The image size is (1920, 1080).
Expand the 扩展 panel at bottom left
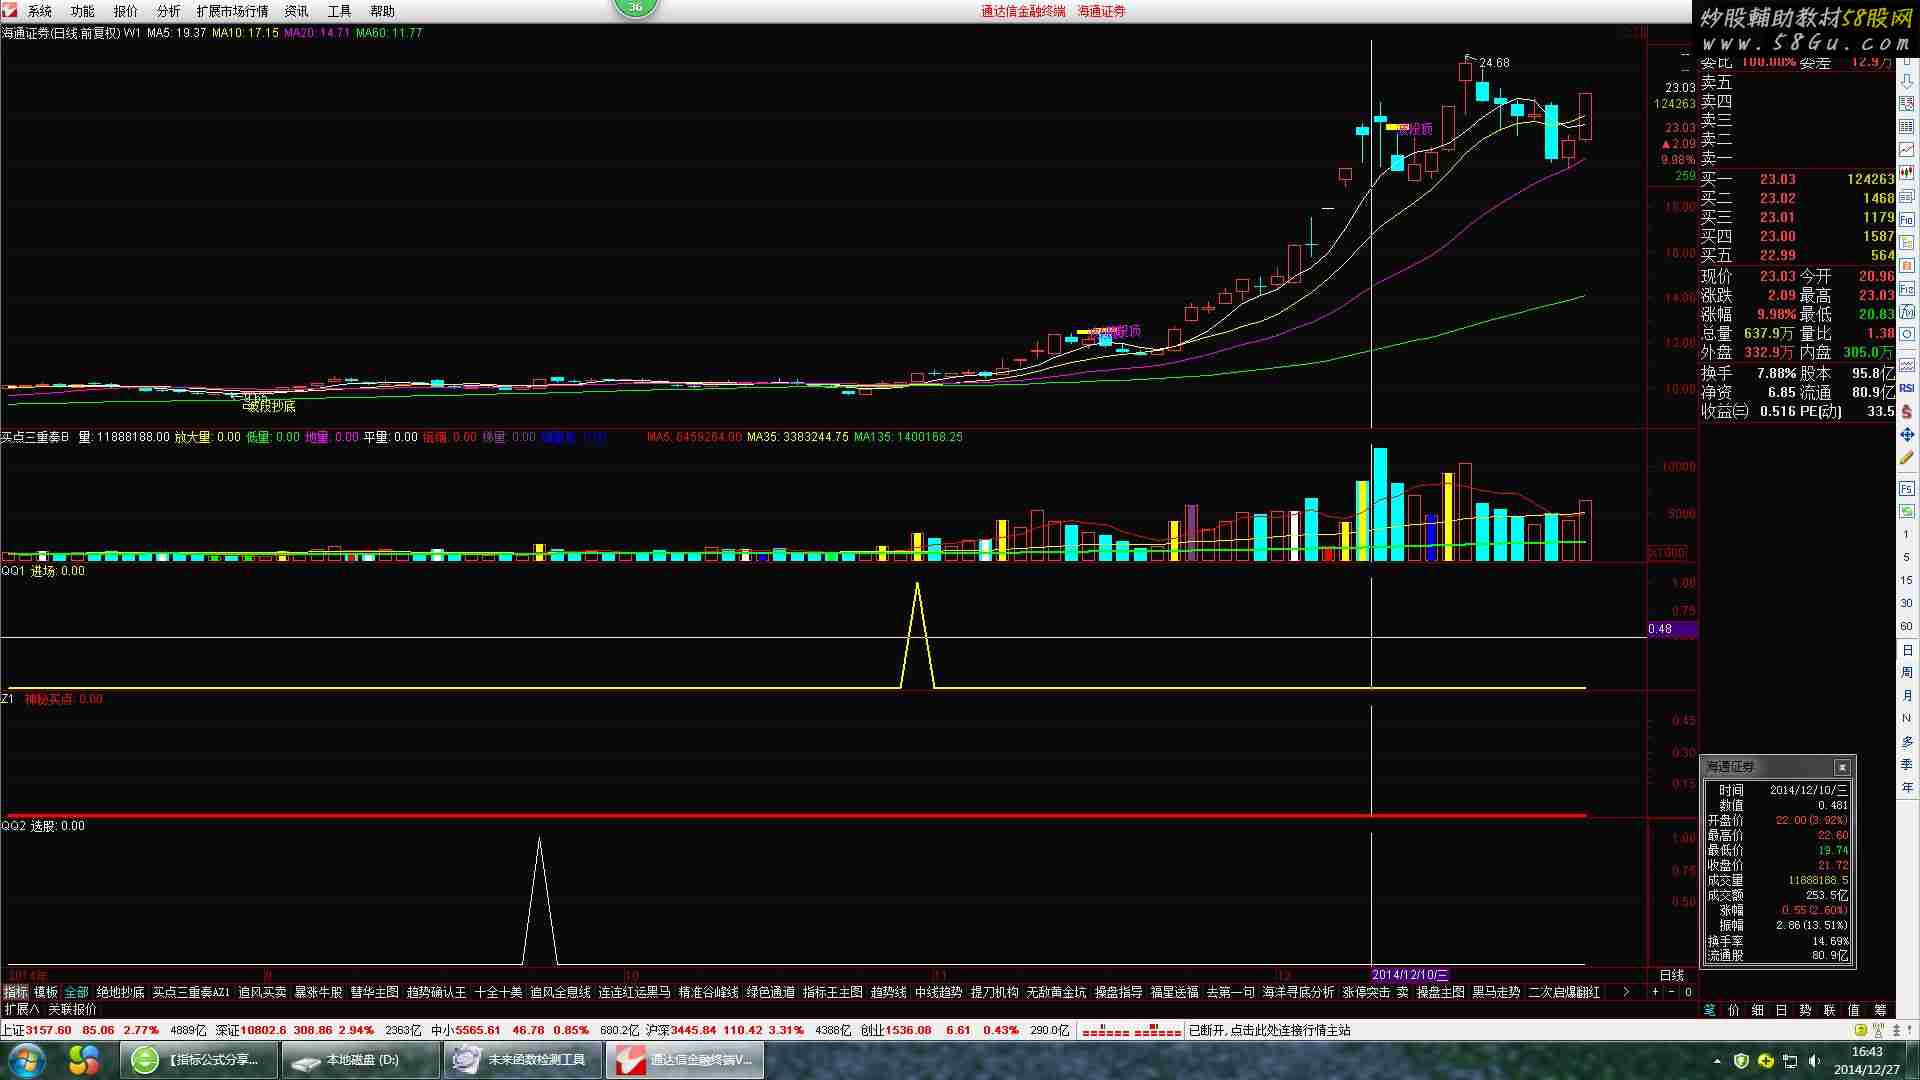[21, 1010]
